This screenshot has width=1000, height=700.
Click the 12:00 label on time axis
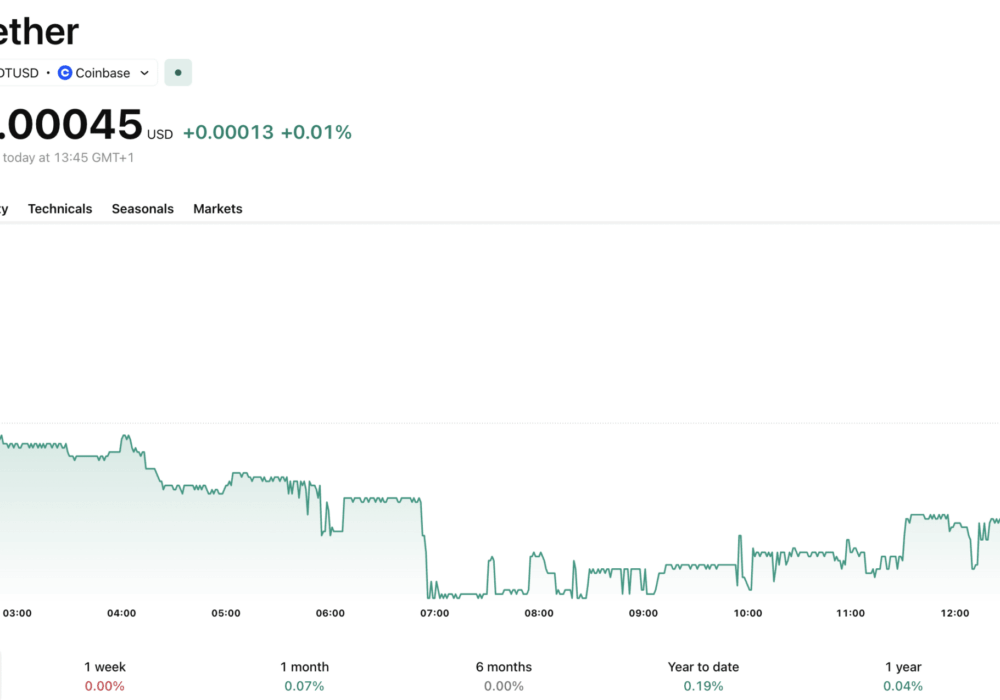[x=955, y=613]
